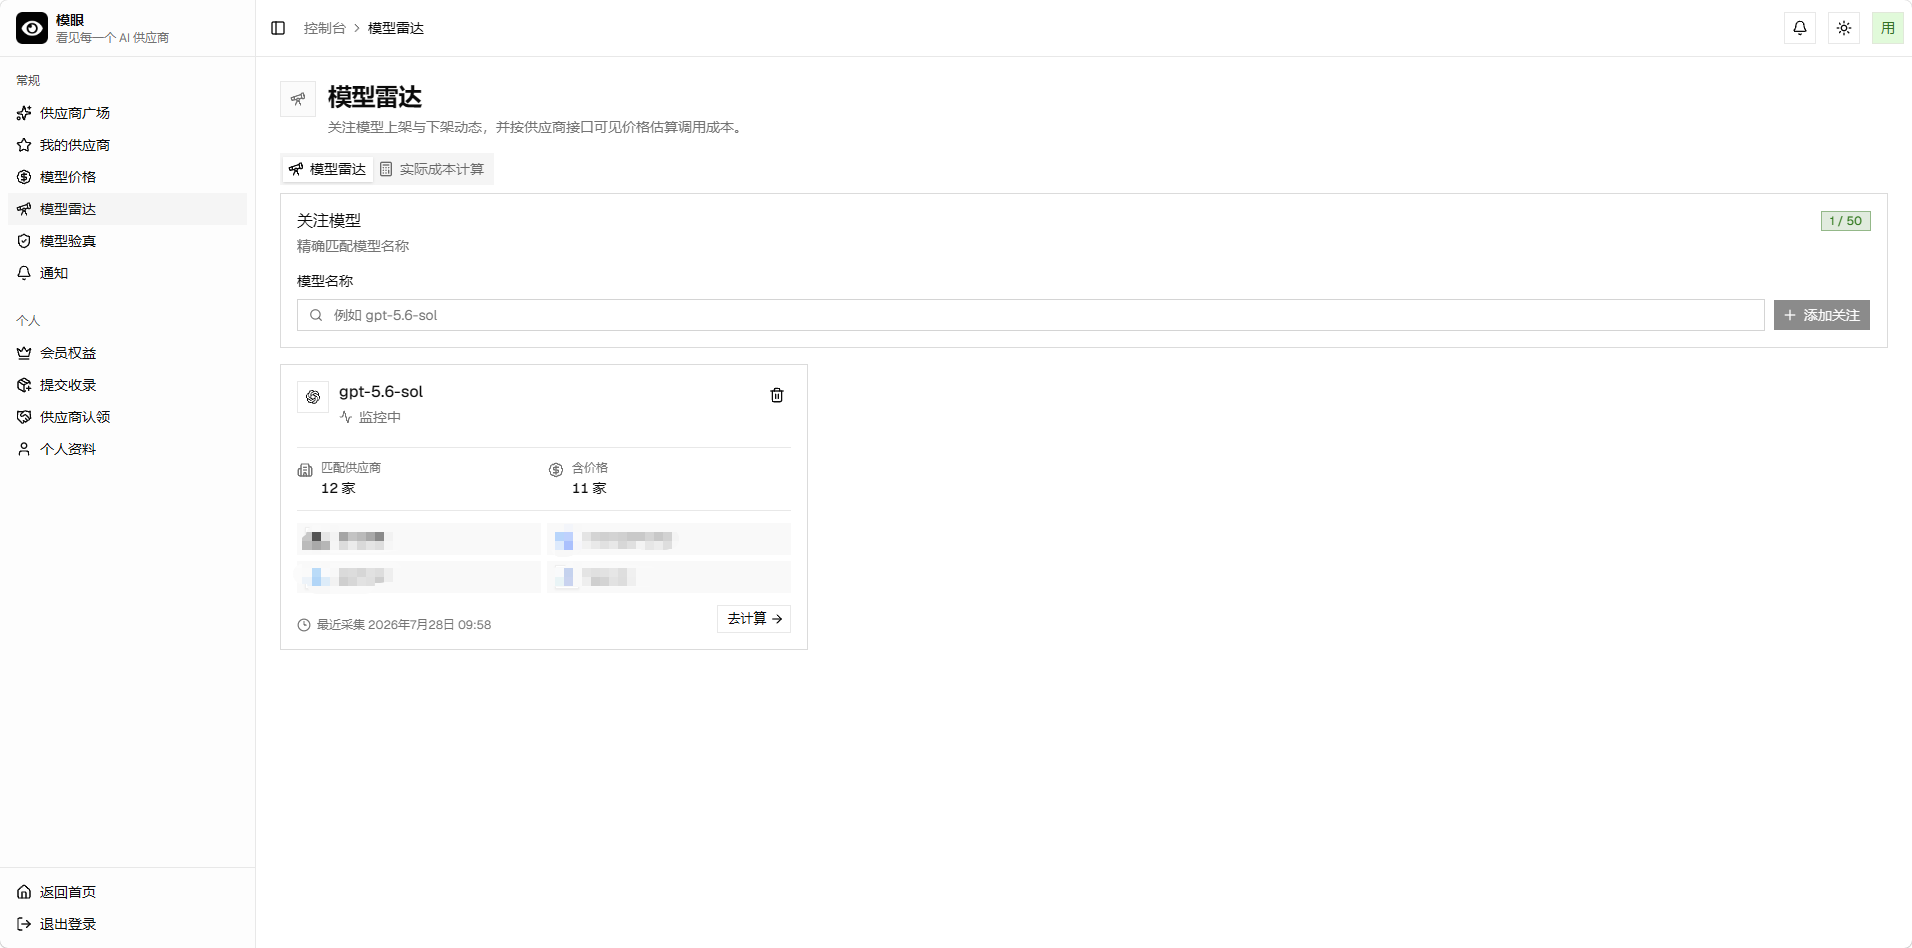Delete the gpt-5.6-sol watch card via trash icon
This screenshot has height=948, width=1912.
[x=777, y=395]
